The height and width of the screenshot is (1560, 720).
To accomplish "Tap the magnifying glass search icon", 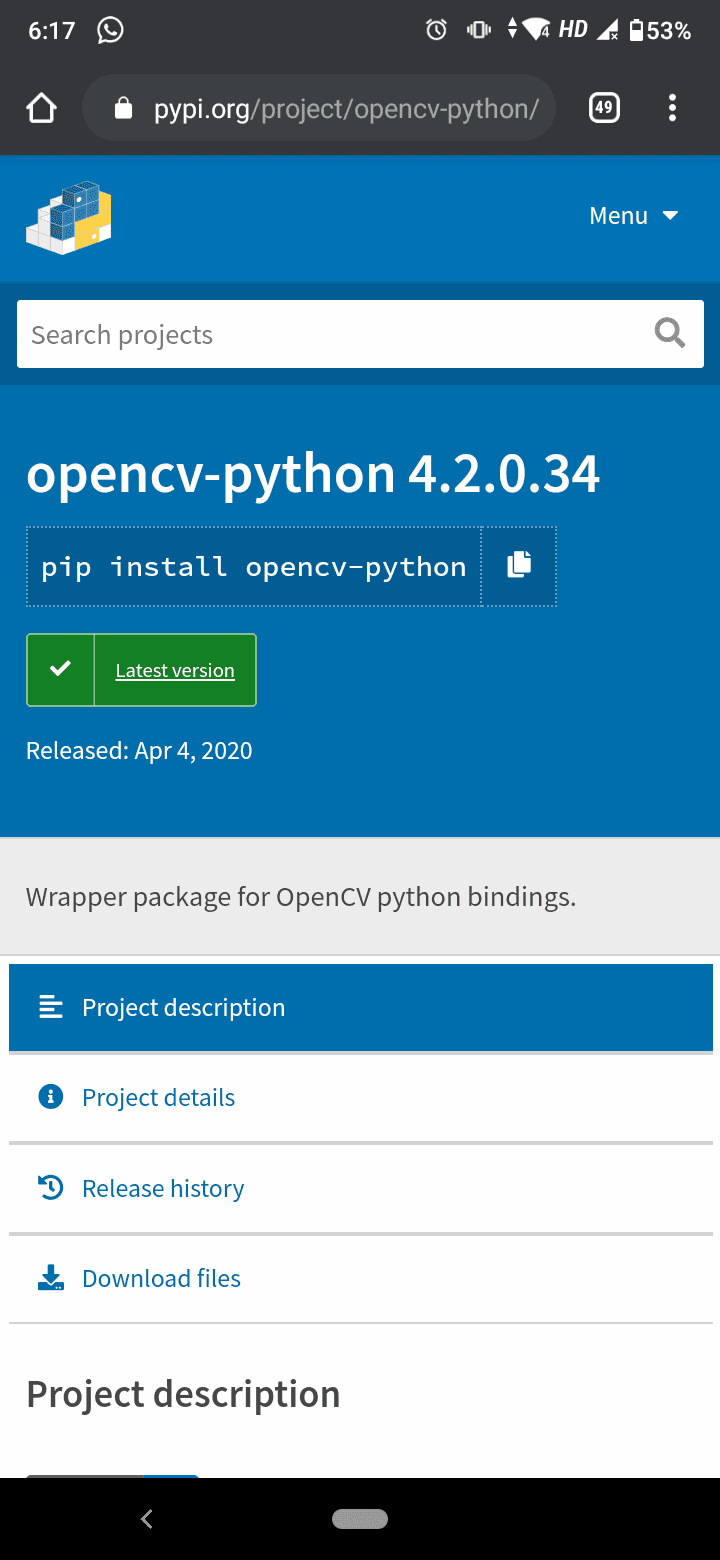I will [670, 333].
